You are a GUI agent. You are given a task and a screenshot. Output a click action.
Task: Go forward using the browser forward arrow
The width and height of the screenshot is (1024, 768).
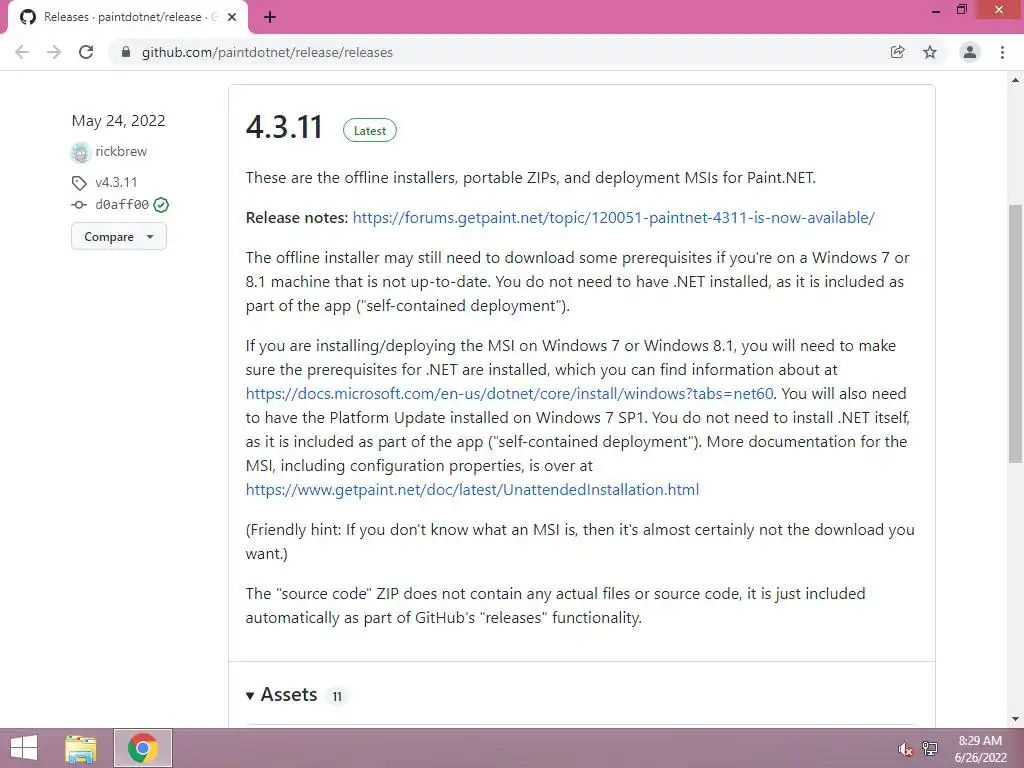click(x=54, y=52)
